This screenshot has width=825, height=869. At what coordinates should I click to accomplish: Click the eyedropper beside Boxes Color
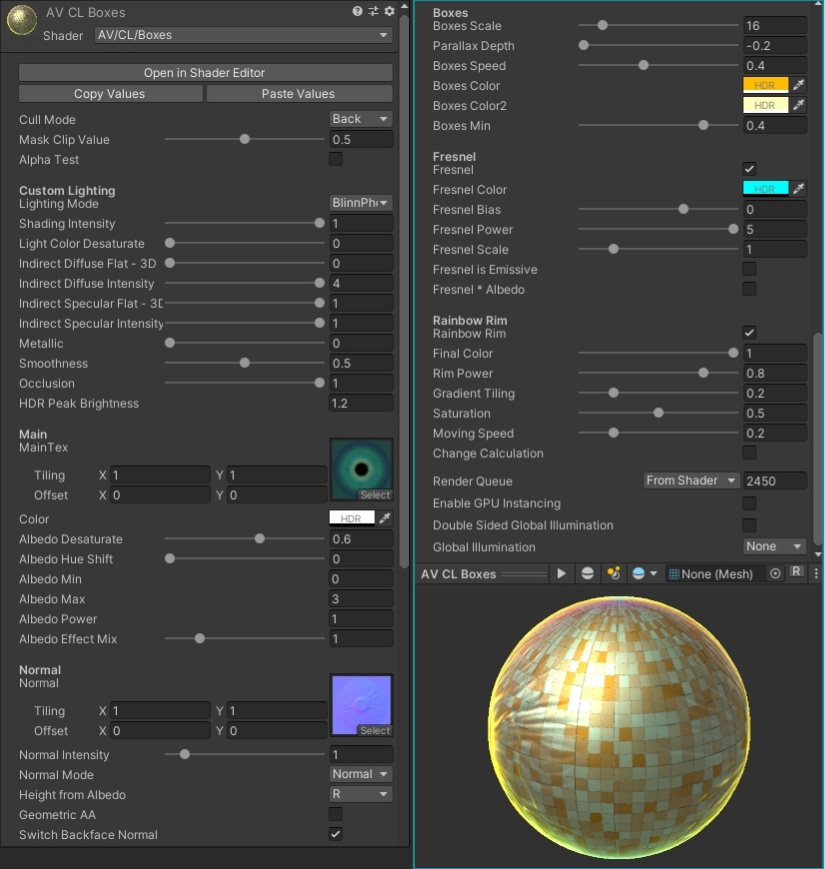coord(797,86)
